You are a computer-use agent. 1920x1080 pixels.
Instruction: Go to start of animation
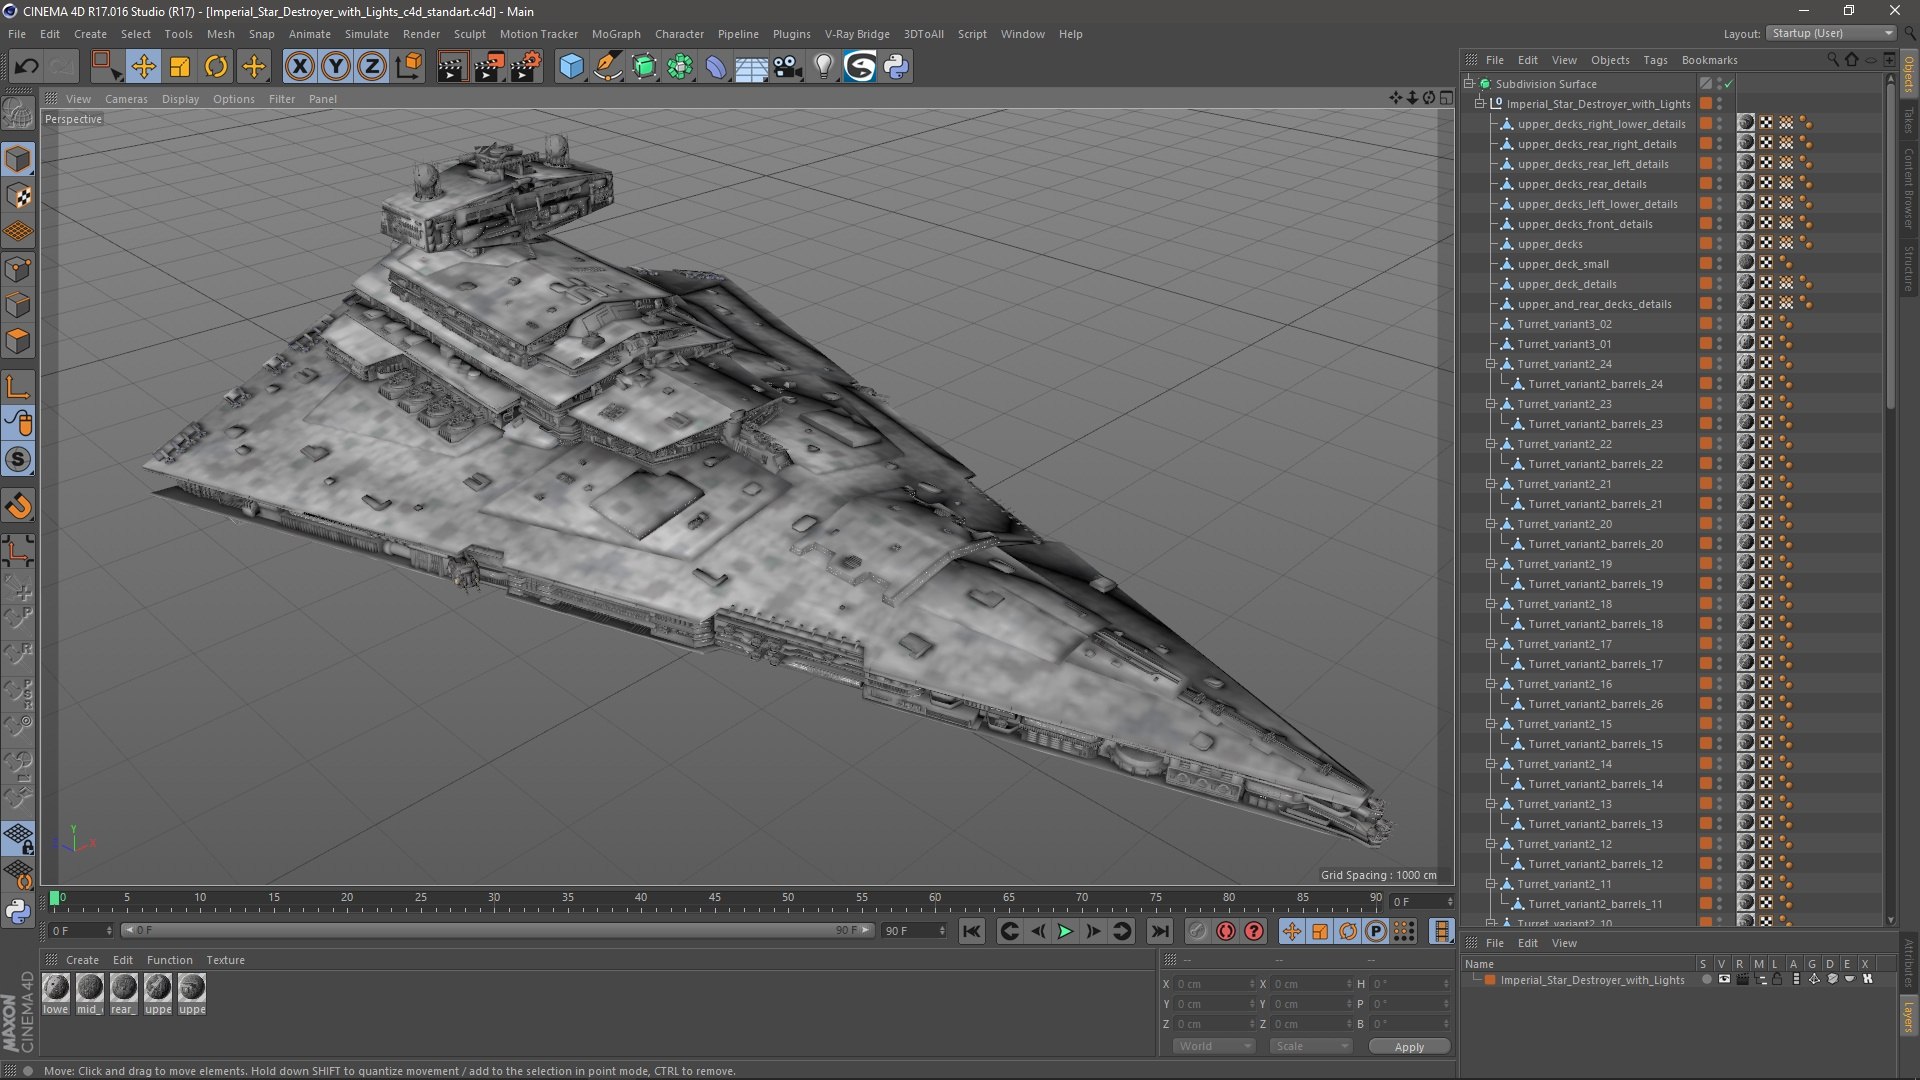point(971,931)
